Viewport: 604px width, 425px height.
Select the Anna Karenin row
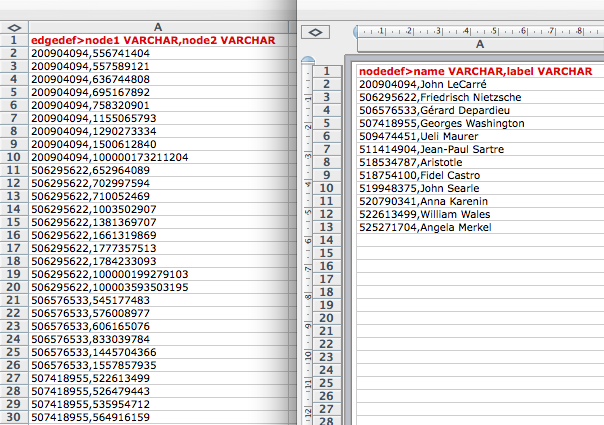point(480,202)
